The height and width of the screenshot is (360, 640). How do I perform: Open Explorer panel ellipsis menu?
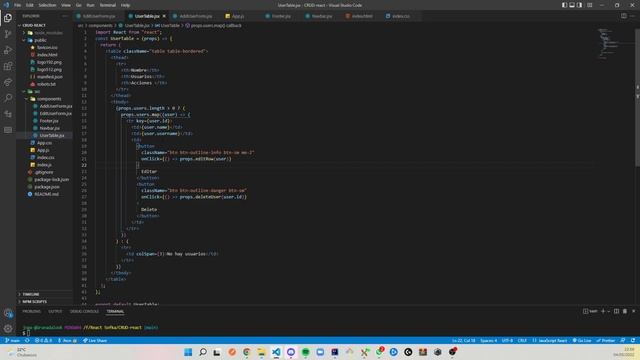click(65, 16)
